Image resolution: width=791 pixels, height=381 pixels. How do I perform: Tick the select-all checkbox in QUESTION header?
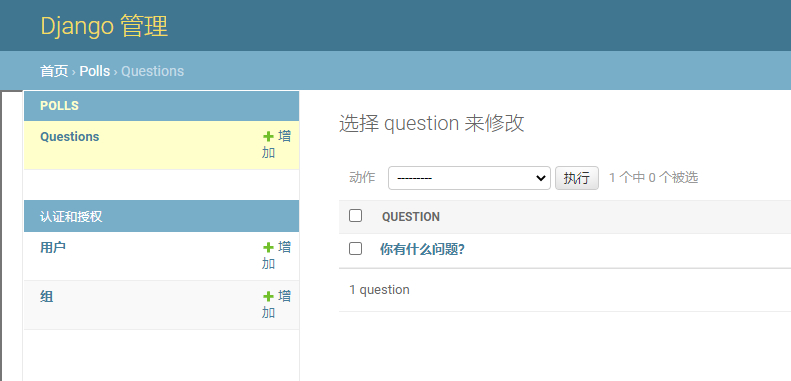pyautogui.click(x=356, y=216)
